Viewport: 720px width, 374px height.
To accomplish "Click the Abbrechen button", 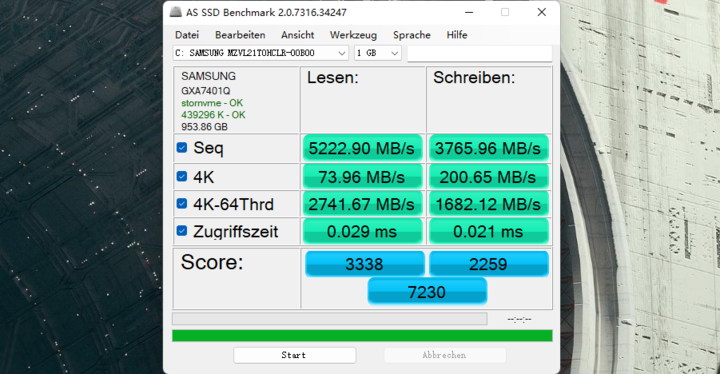I will [x=444, y=355].
